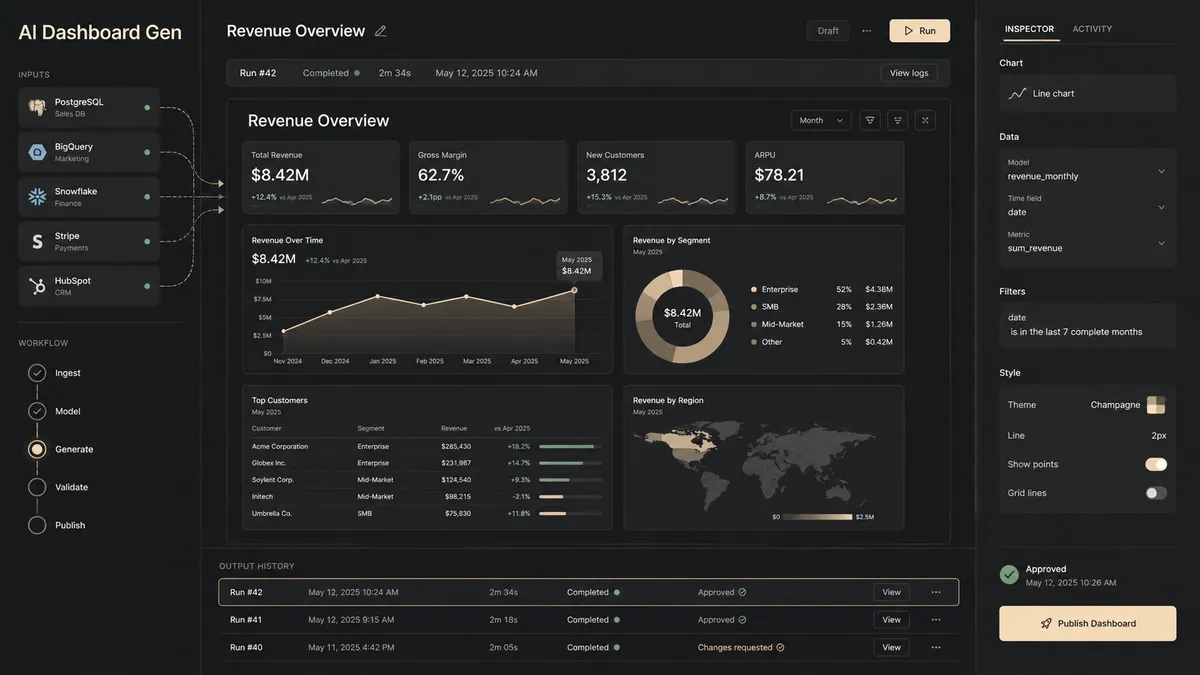Click the funnel filter icon beside Month
1200x675 pixels.
click(x=870, y=120)
